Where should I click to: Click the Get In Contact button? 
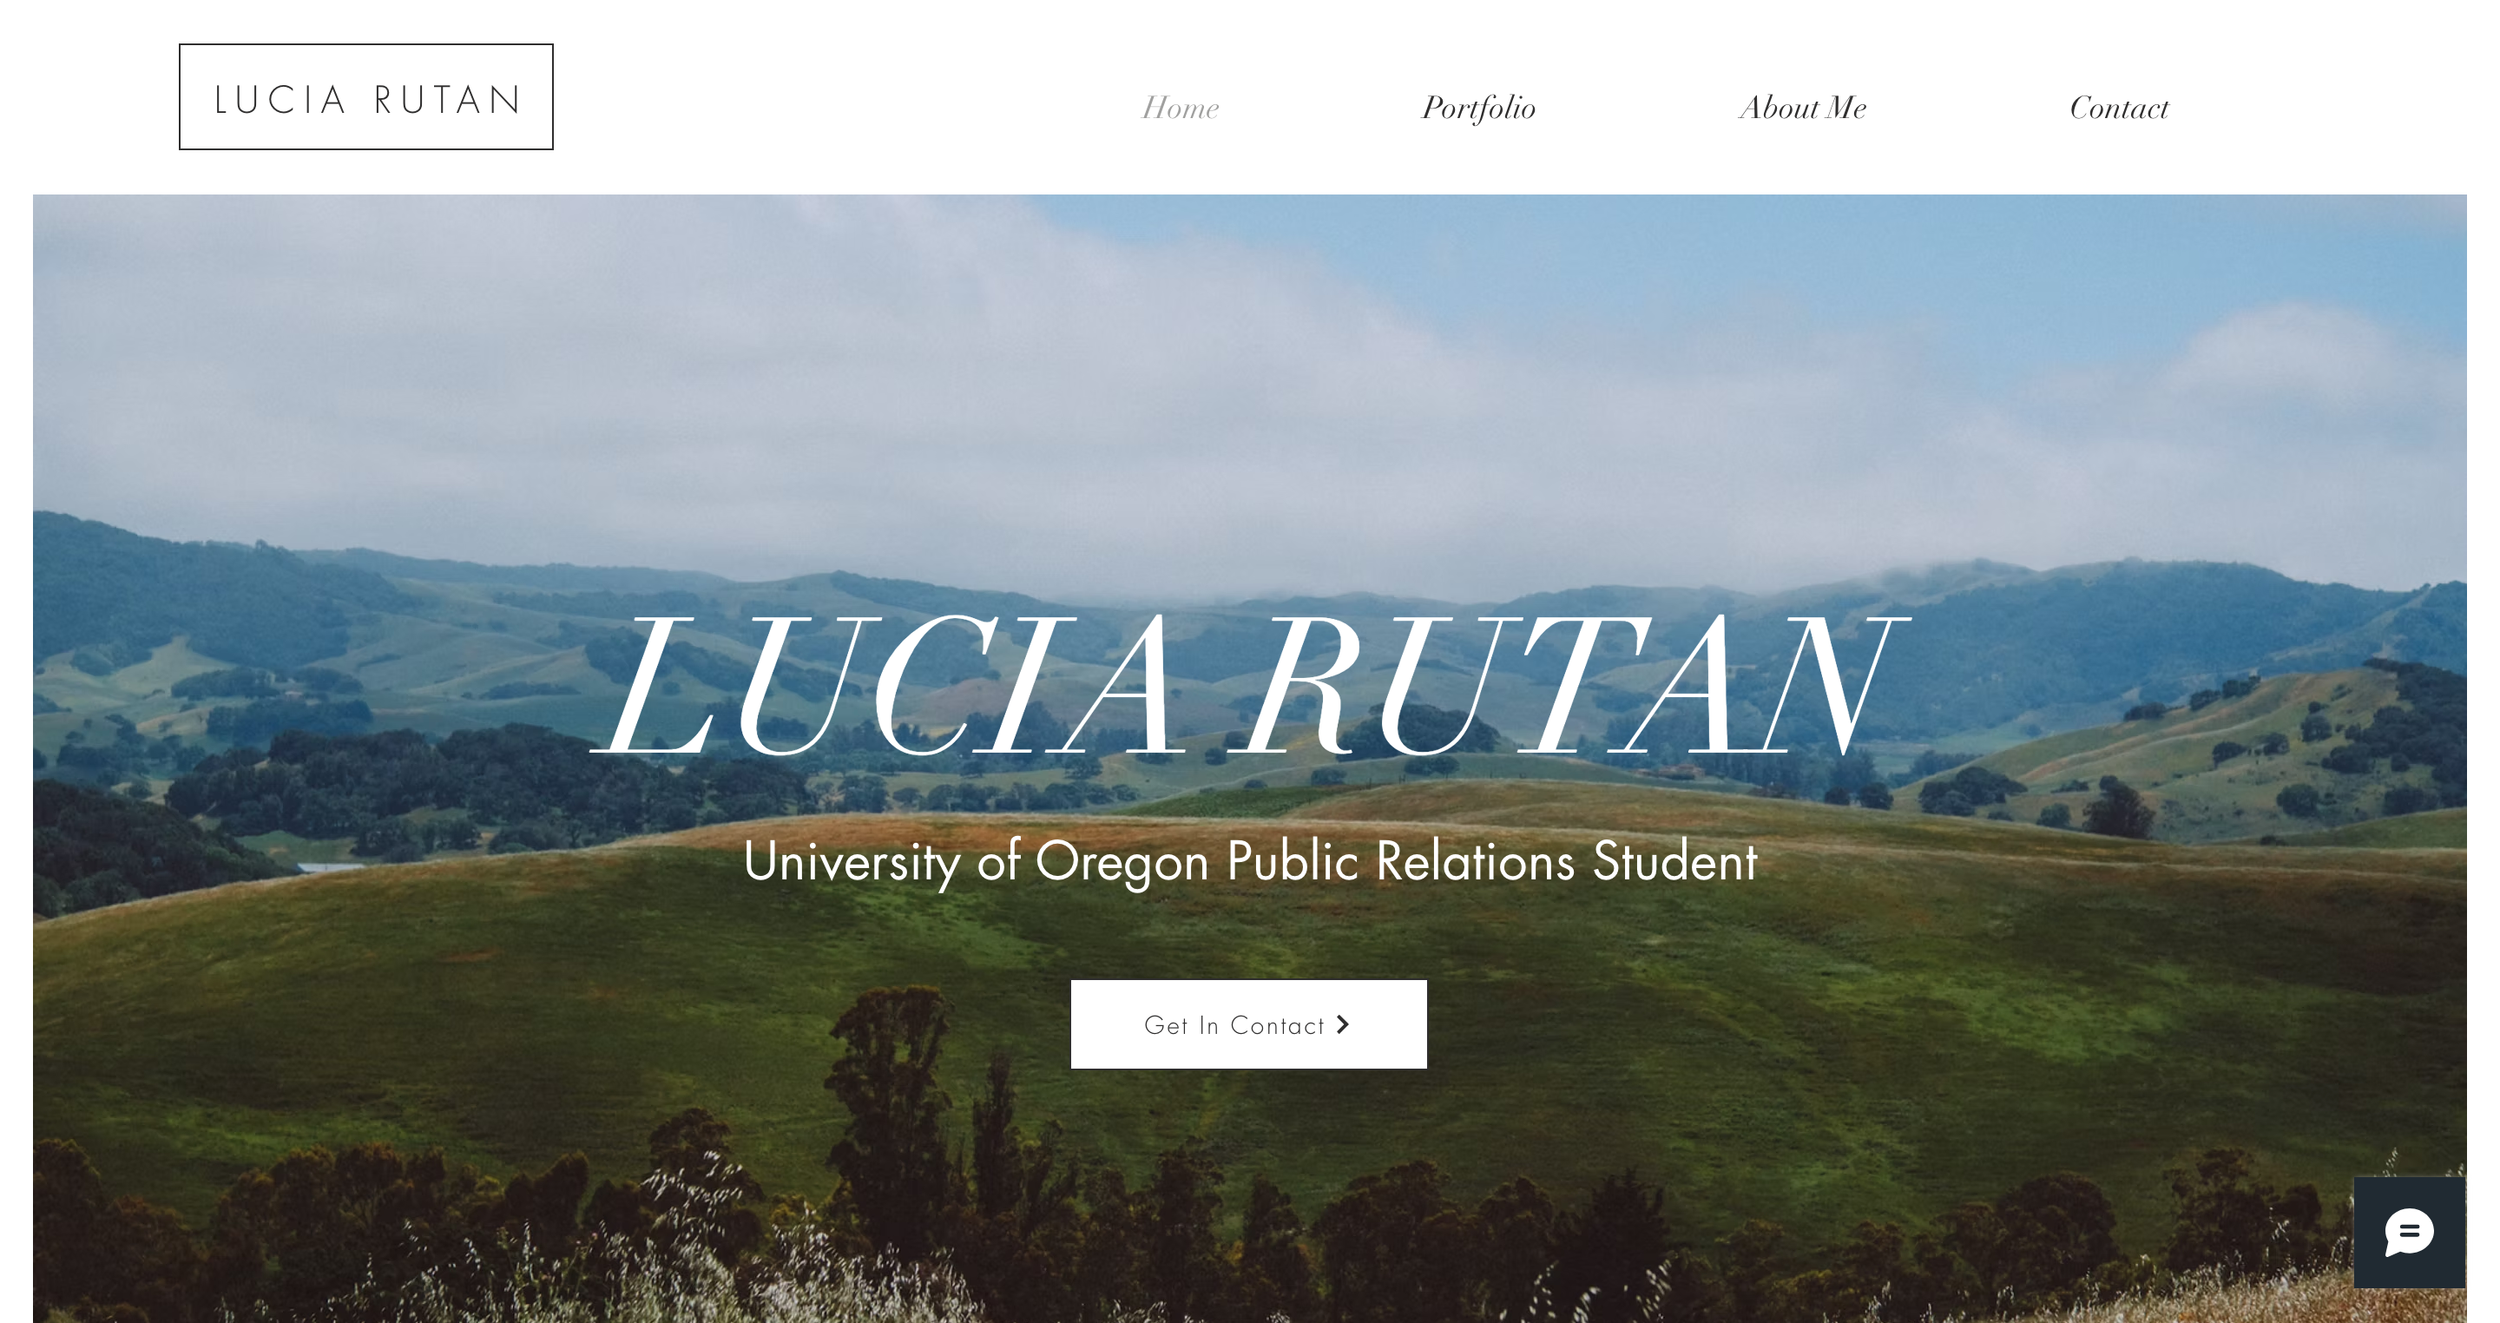1248,1024
